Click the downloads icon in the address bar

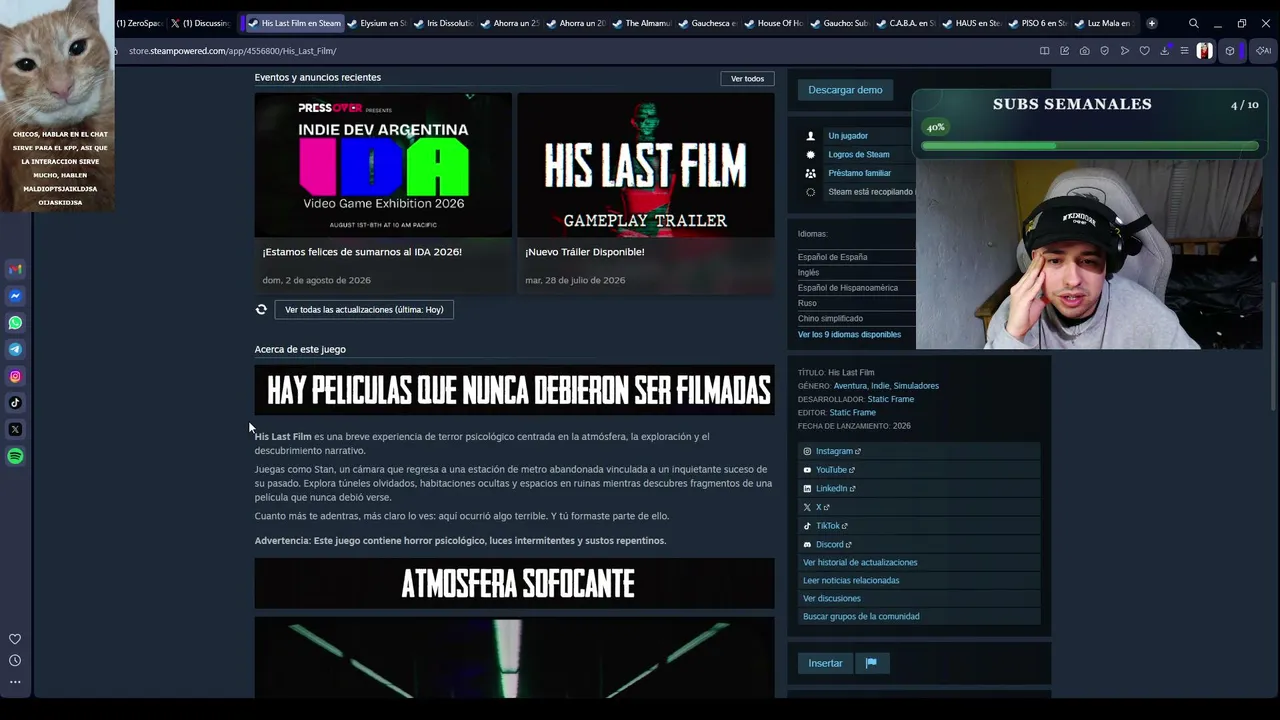coord(1164,51)
